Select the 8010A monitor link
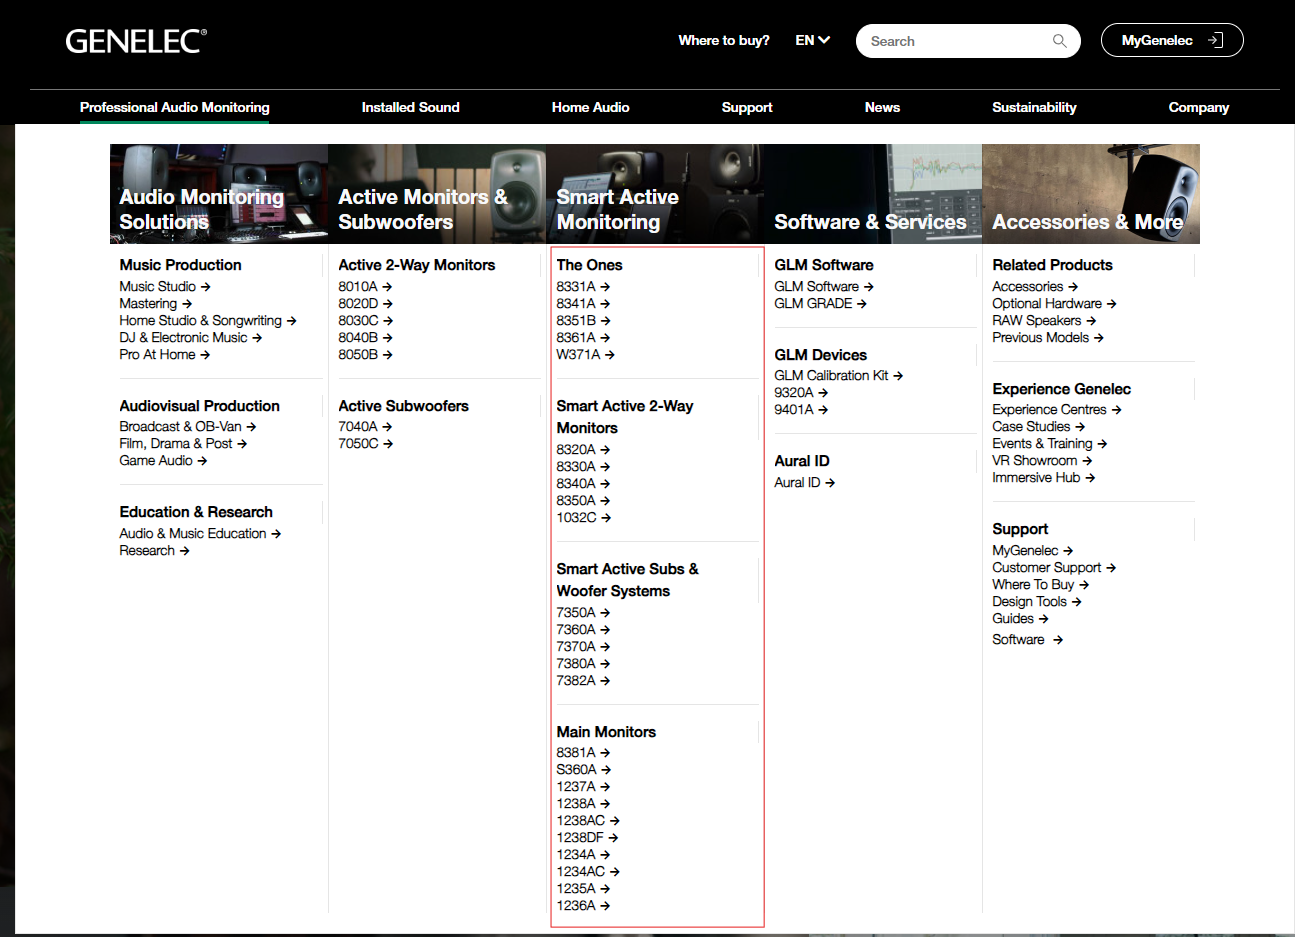Screen dimensions: 1295x937 click(365, 286)
